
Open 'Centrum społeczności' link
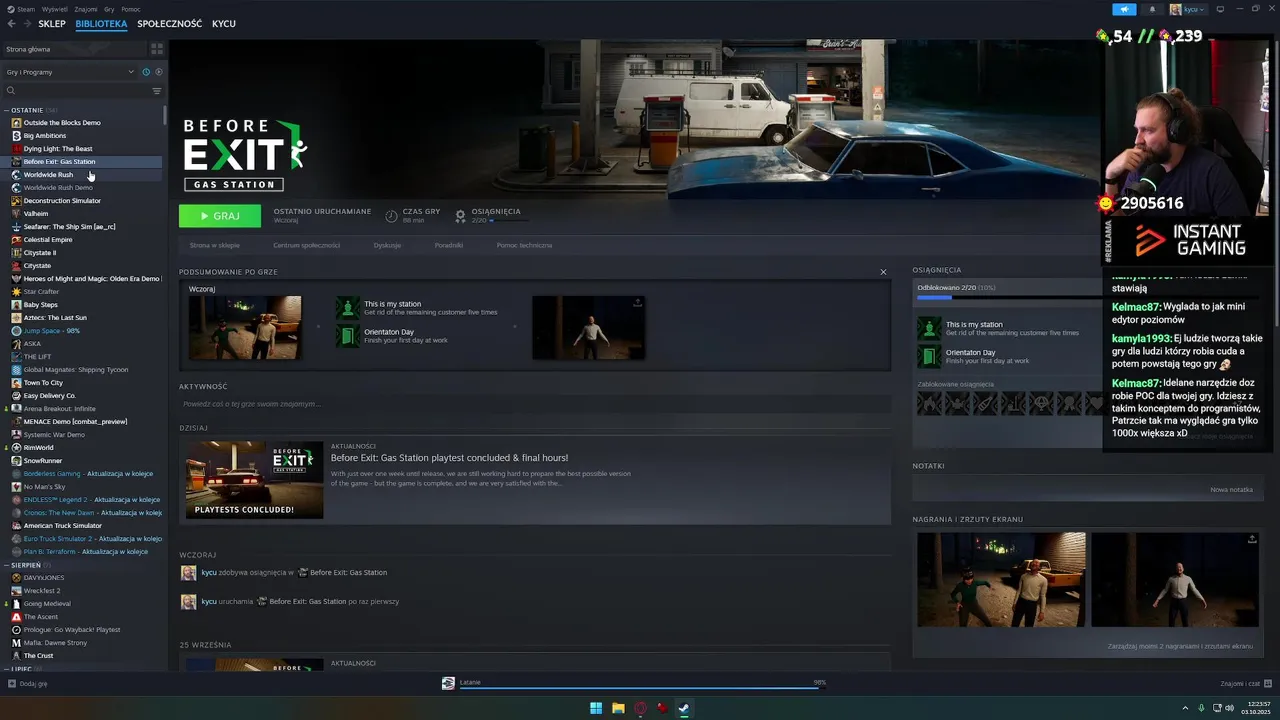(306, 245)
